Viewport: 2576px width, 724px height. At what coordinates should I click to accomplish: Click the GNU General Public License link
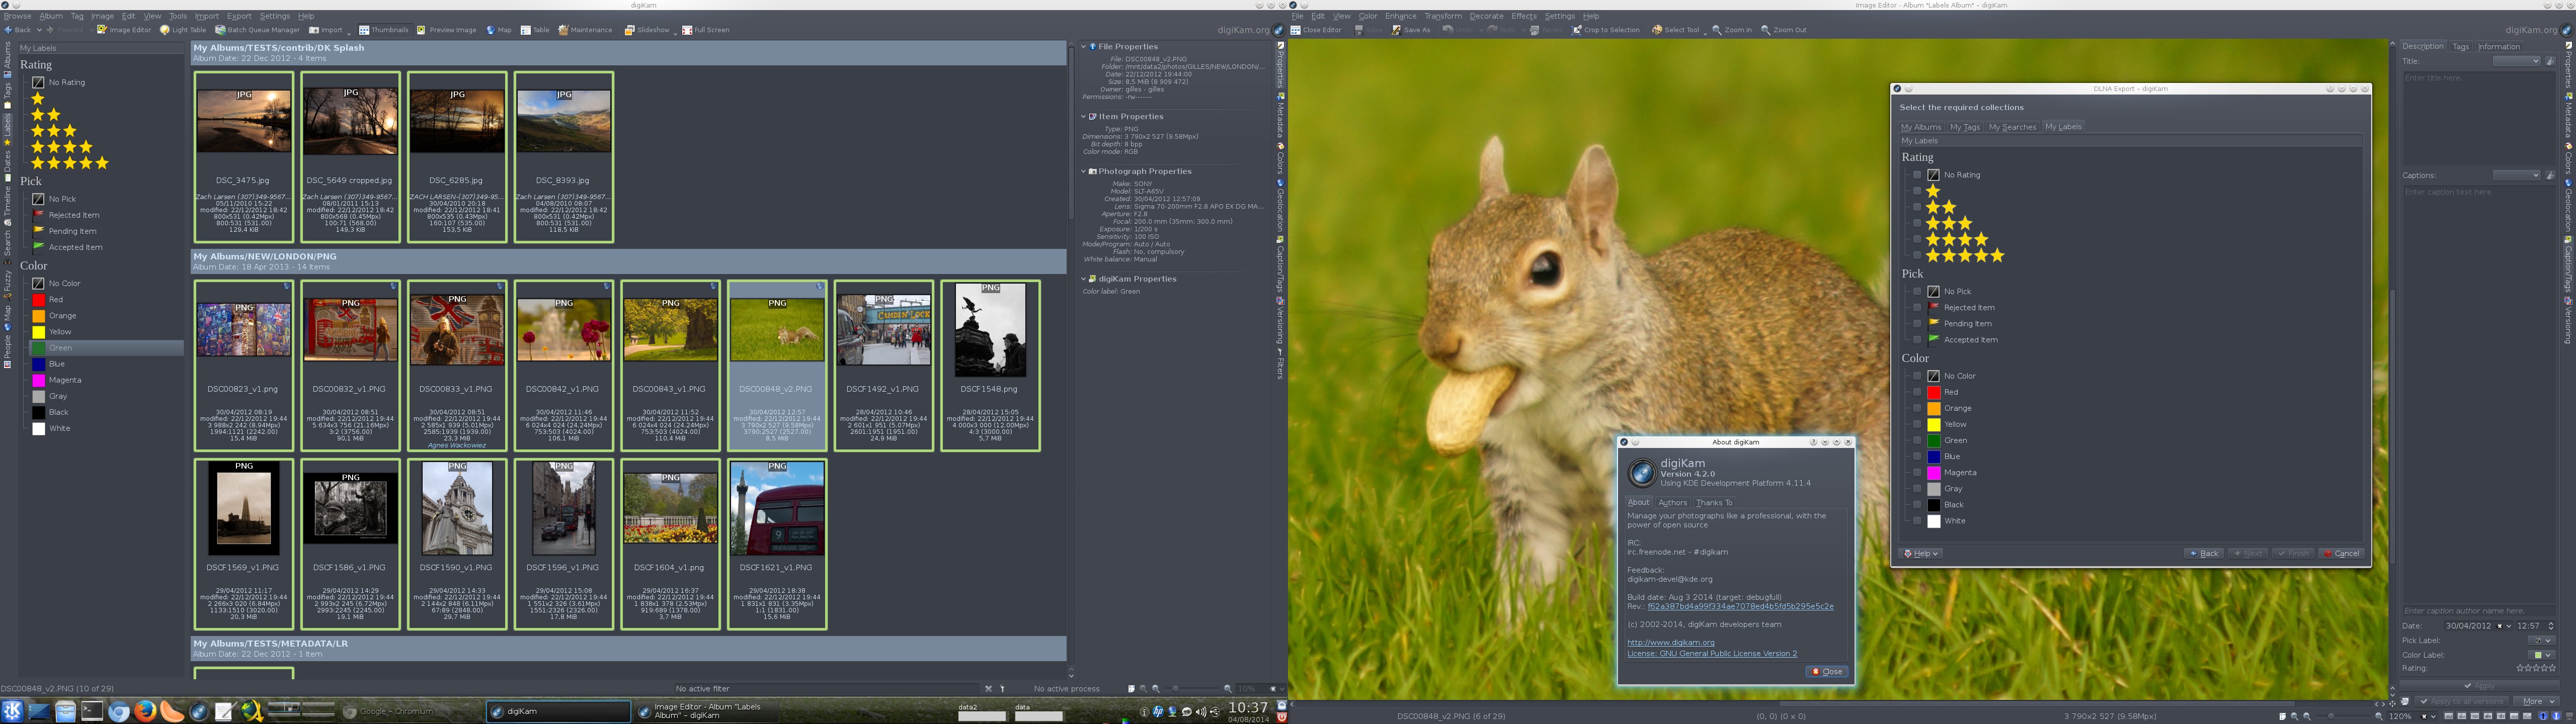click(x=1712, y=654)
